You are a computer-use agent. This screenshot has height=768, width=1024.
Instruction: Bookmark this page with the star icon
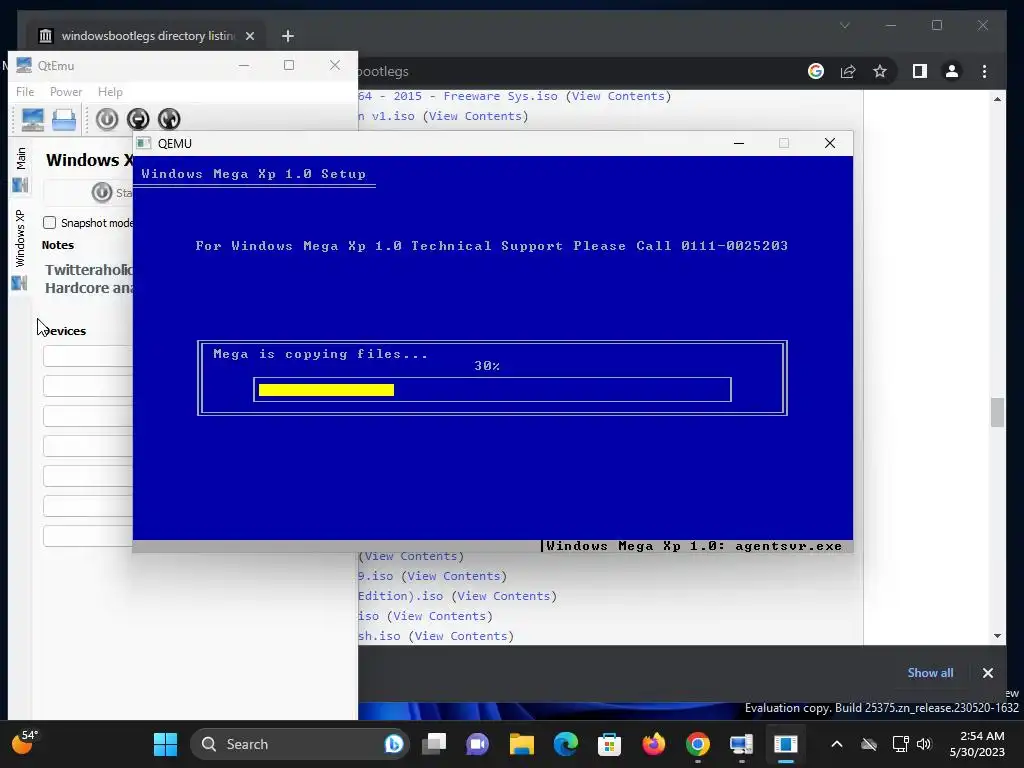(x=880, y=71)
